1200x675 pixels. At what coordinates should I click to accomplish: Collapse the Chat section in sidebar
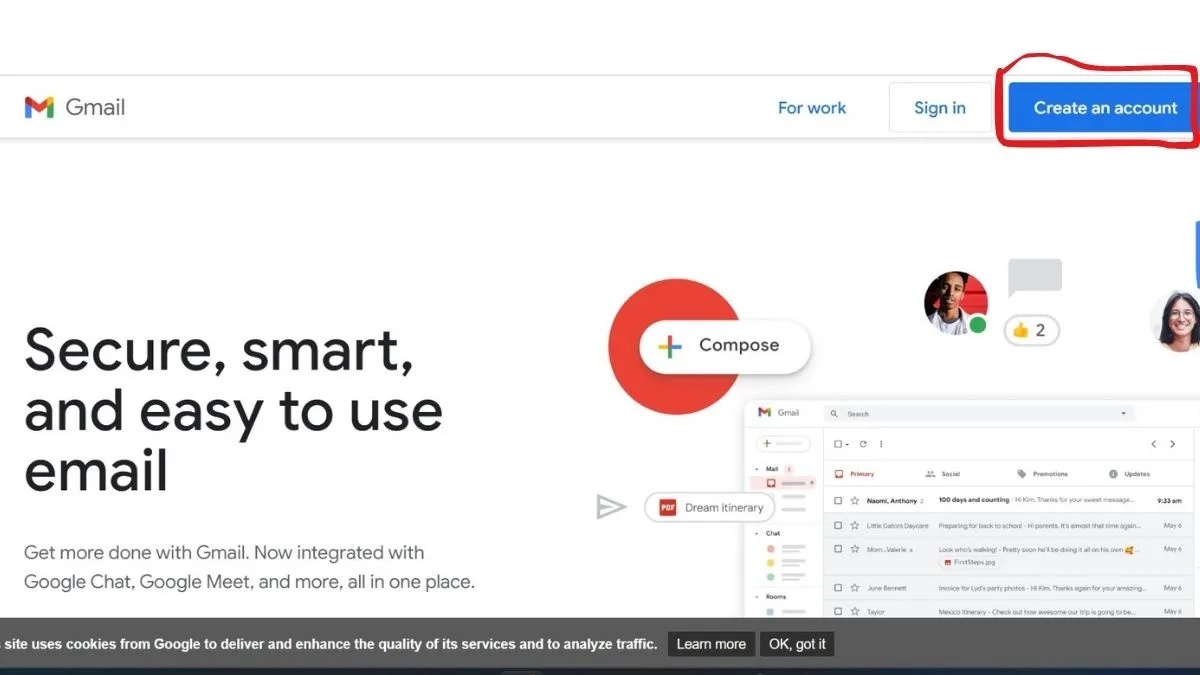click(757, 533)
